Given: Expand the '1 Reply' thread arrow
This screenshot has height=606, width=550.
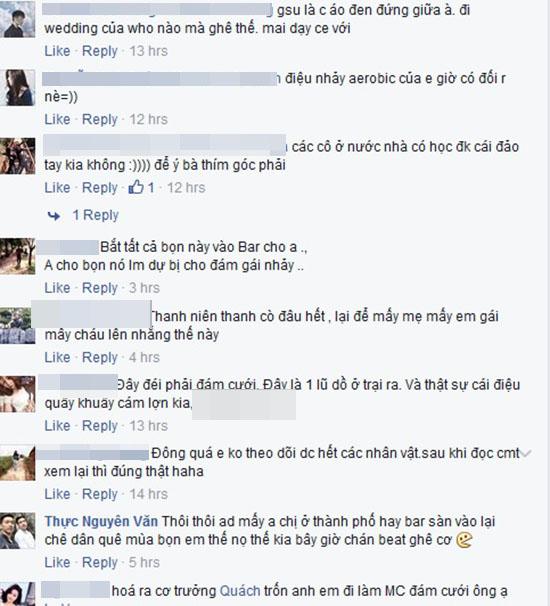Looking at the screenshot, I should (x=54, y=216).
